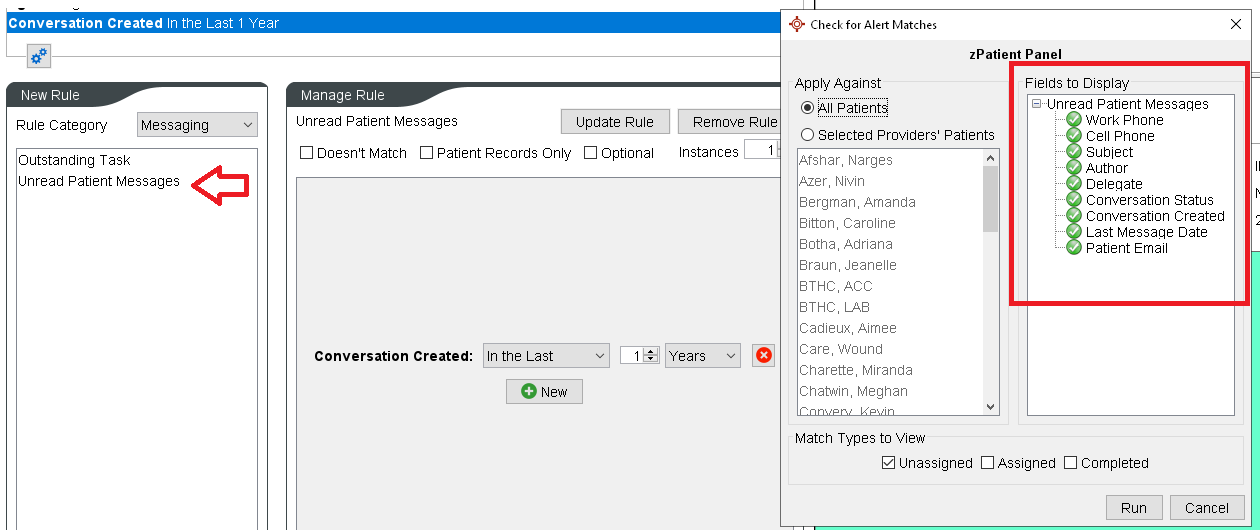Viewport: 1260px width, 530px height.
Task: Select Outstanding Task in the rule list
Action: (74, 160)
